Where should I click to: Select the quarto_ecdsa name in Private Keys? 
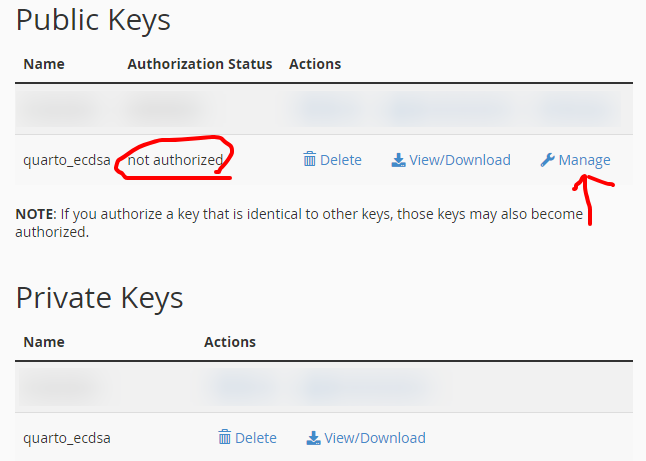[67, 438]
